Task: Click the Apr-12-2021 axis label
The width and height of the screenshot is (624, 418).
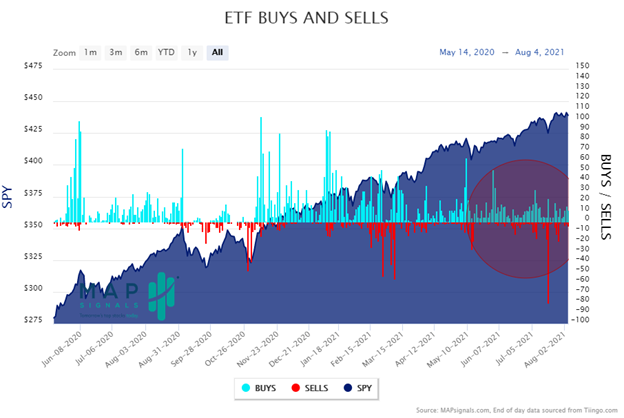Action: tap(416, 349)
